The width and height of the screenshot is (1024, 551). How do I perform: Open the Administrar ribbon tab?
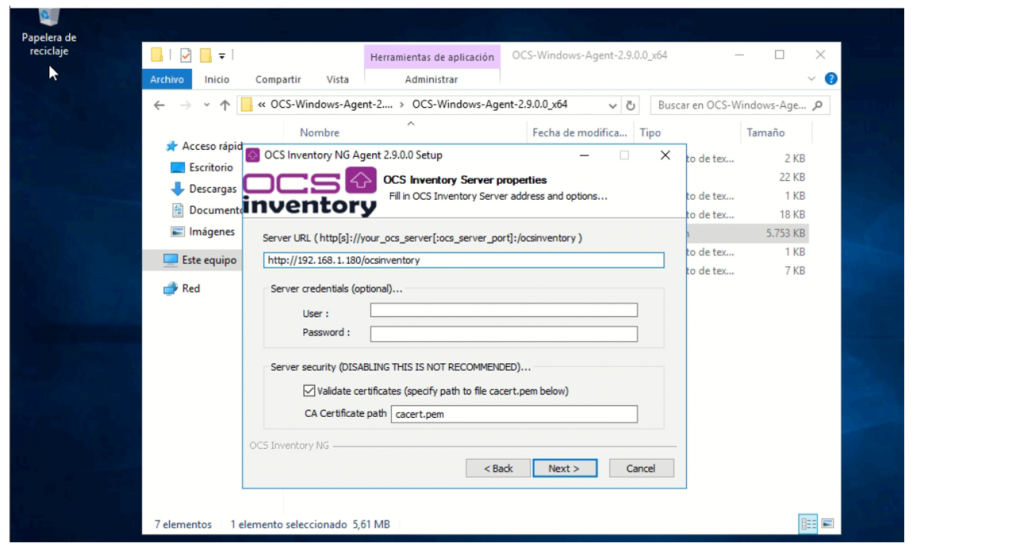pos(431,79)
